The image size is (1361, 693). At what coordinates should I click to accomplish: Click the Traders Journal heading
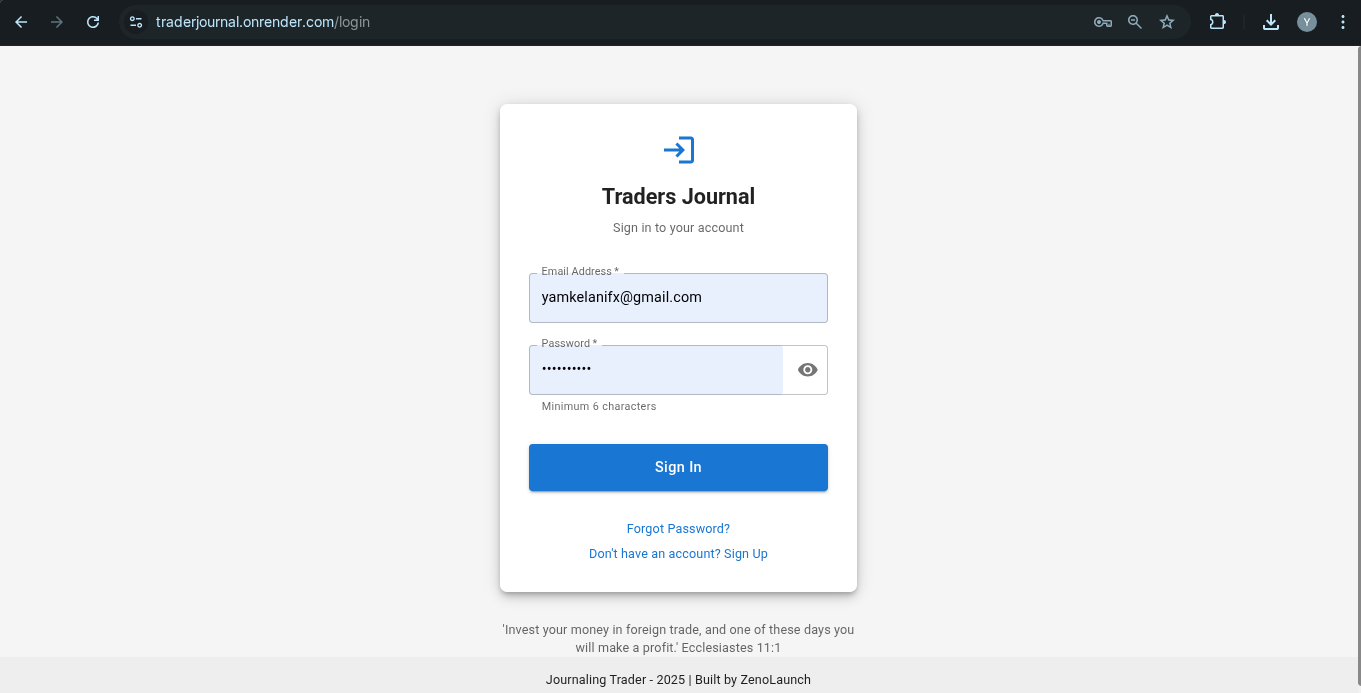(678, 197)
